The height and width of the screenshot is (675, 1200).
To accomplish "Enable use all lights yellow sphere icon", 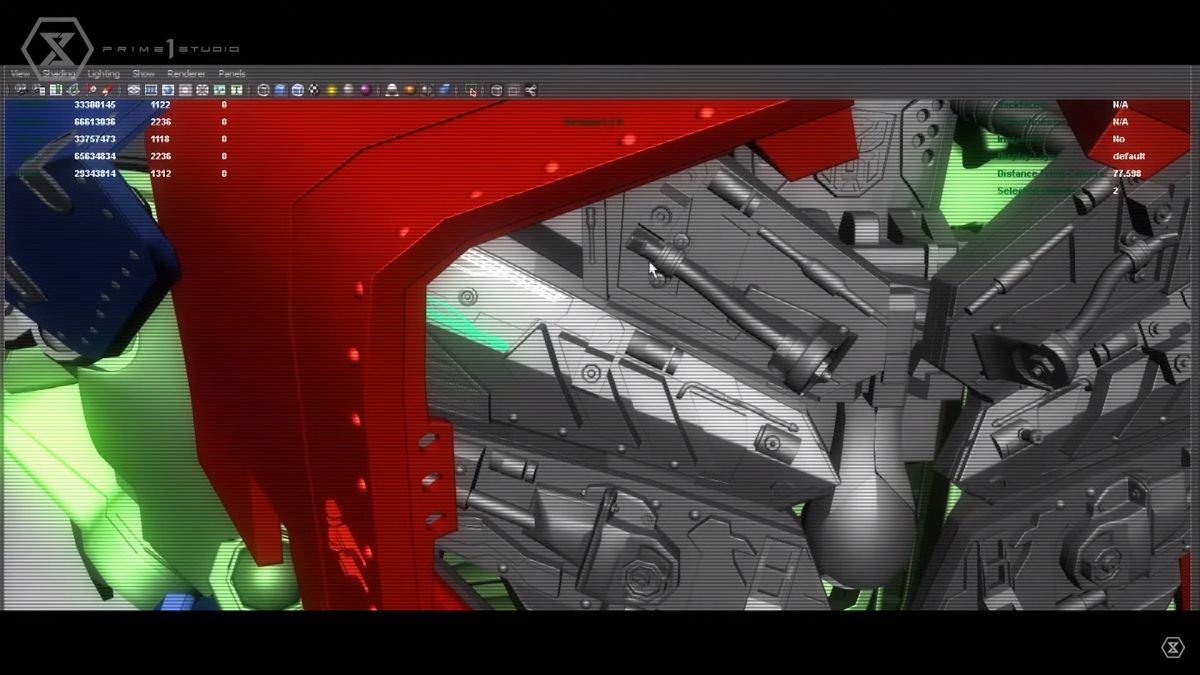I will pos(331,90).
